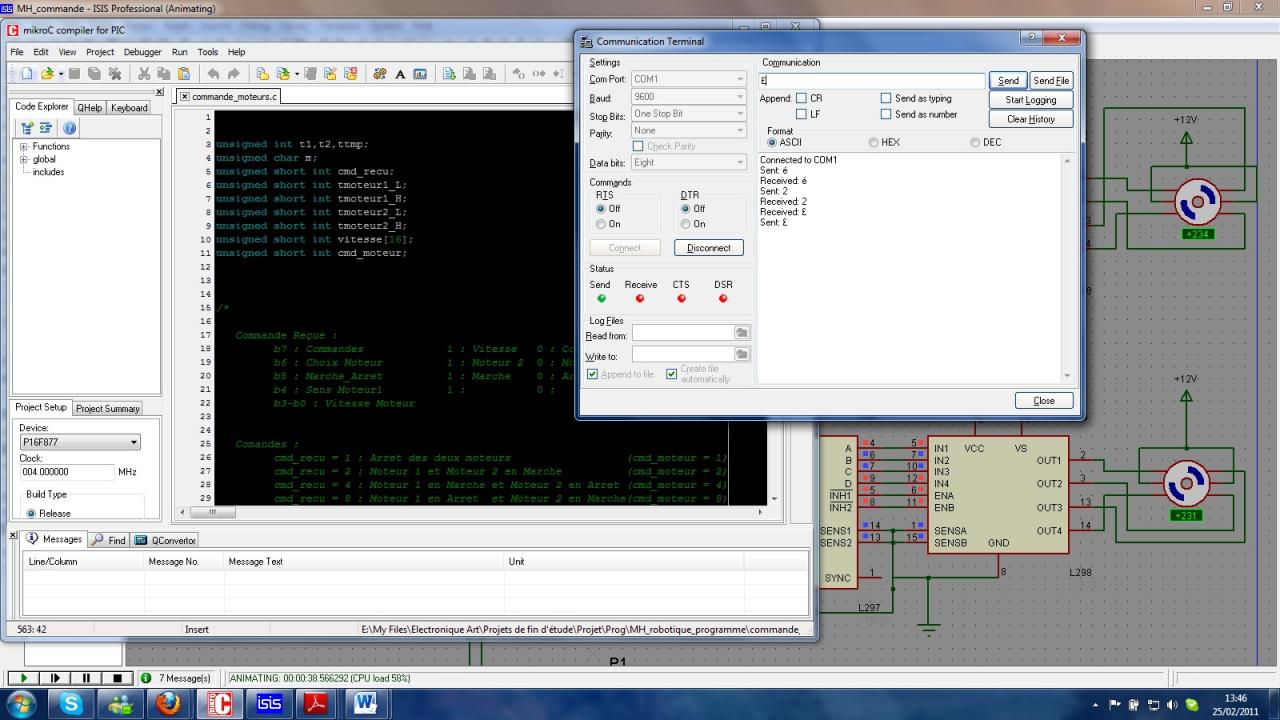The image size is (1280, 720).
Task: Open Firefox from the taskbar
Action: (x=167, y=704)
